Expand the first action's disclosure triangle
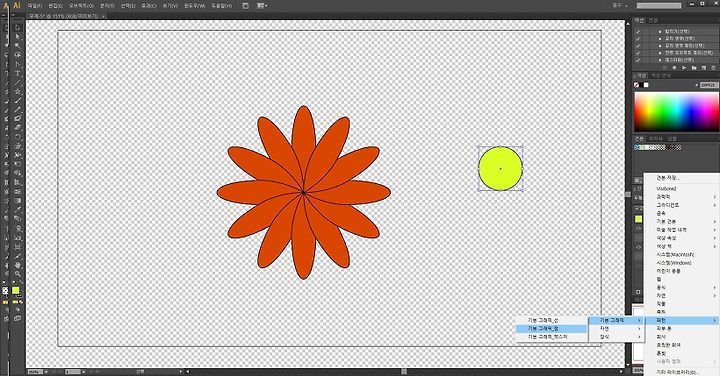The image size is (720, 376). click(x=660, y=32)
